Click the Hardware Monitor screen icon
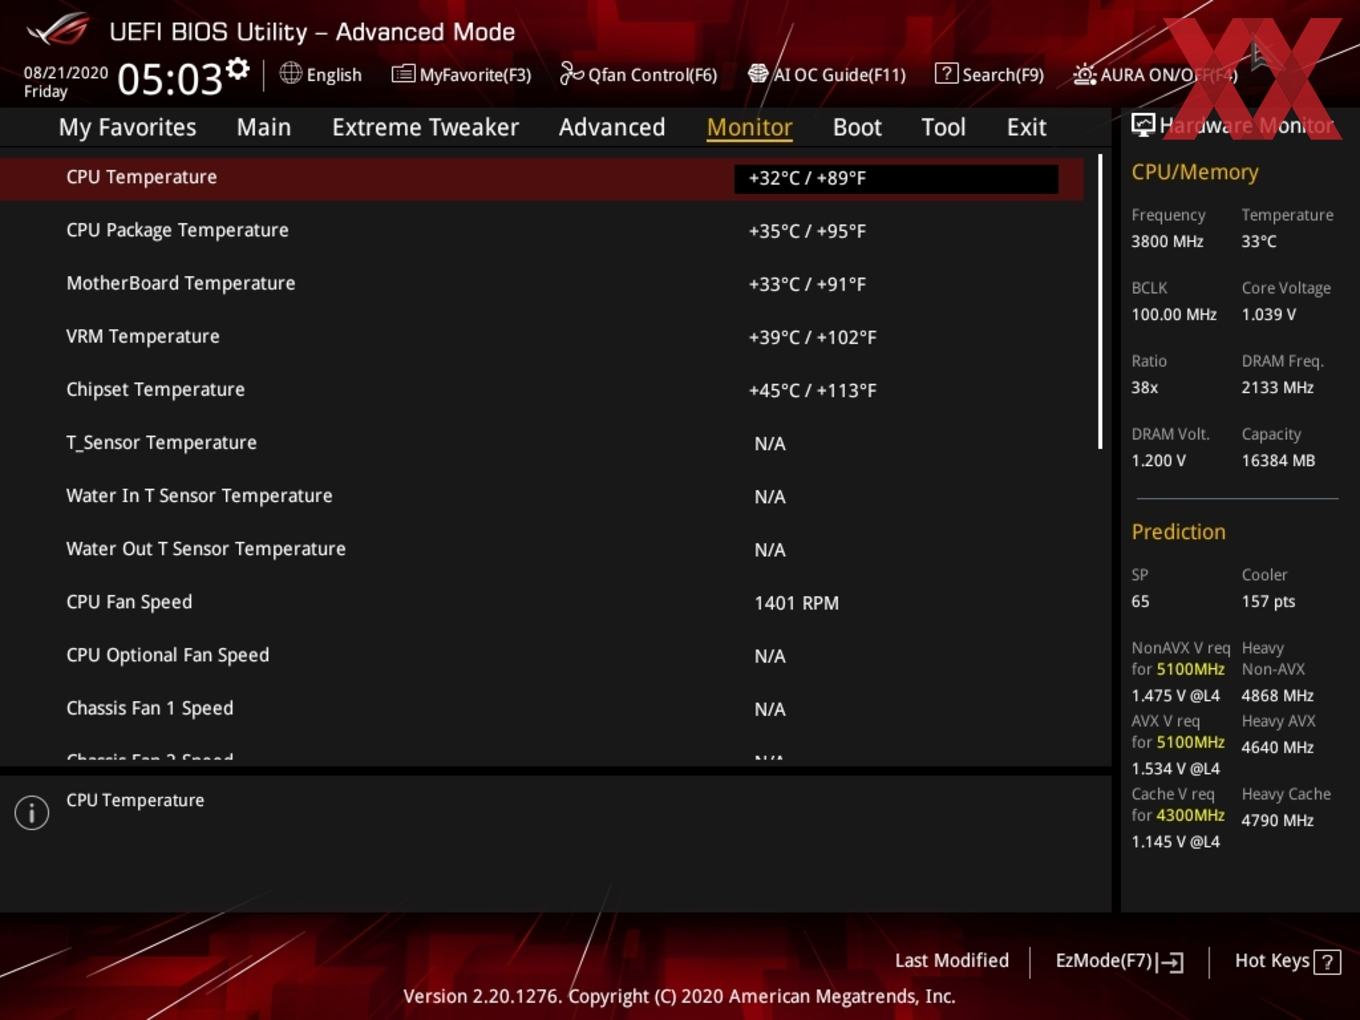This screenshot has width=1360, height=1020. [1143, 124]
